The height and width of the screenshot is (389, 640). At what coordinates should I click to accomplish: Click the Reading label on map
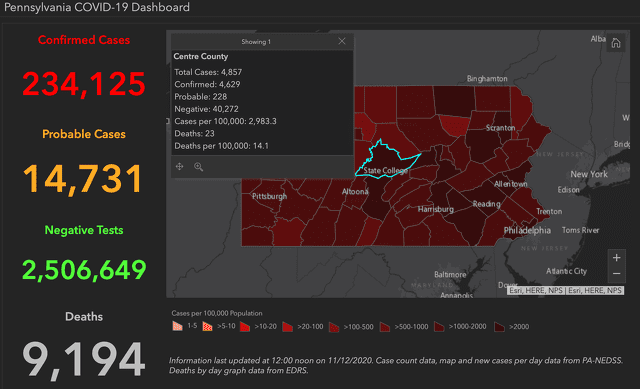tap(487, 204)
